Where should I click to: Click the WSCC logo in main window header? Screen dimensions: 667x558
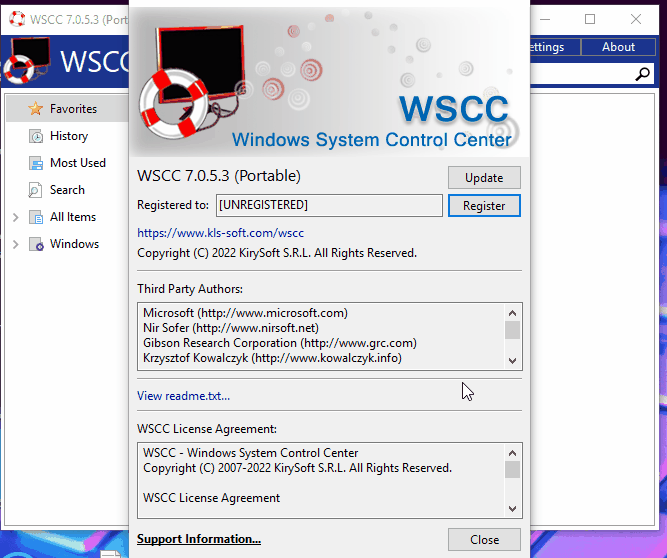point(26,60)
